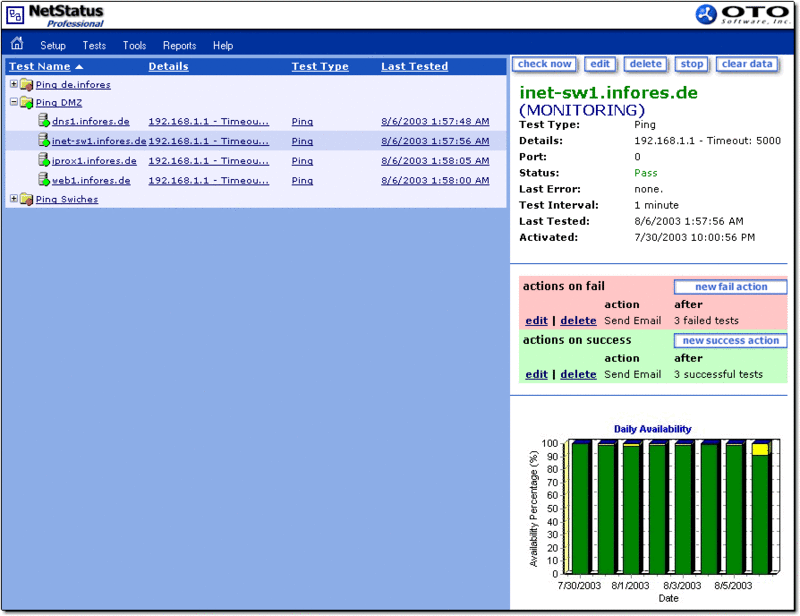Click the Test Interval value 1 minute
The height and width of the screenshot is (616, 800).
[656, 205]
